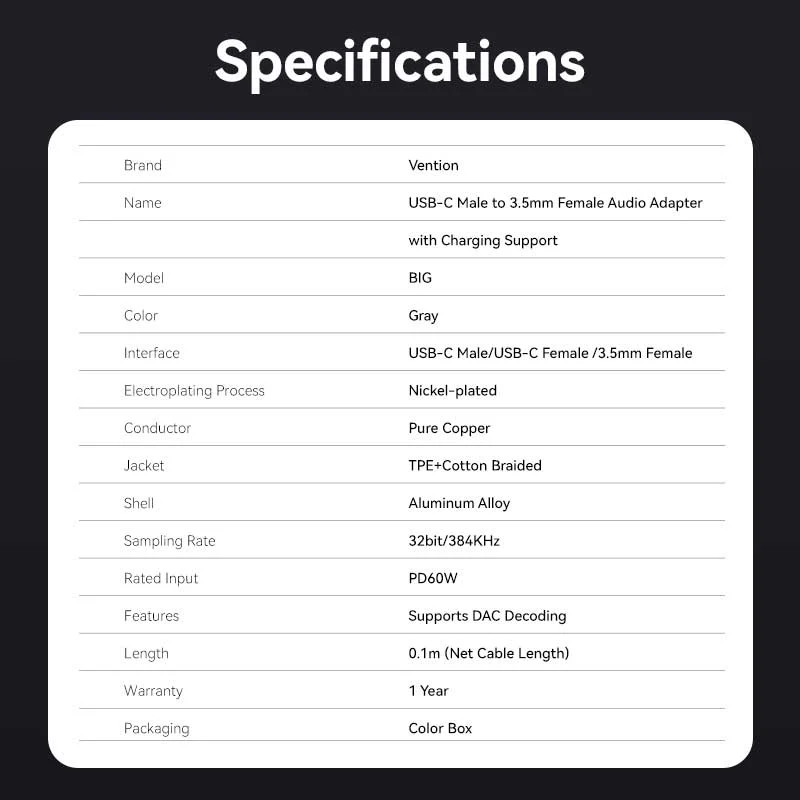
Task: Click the 32bit/384KHz sampling rate value
Action: click(x=454, y=541)
